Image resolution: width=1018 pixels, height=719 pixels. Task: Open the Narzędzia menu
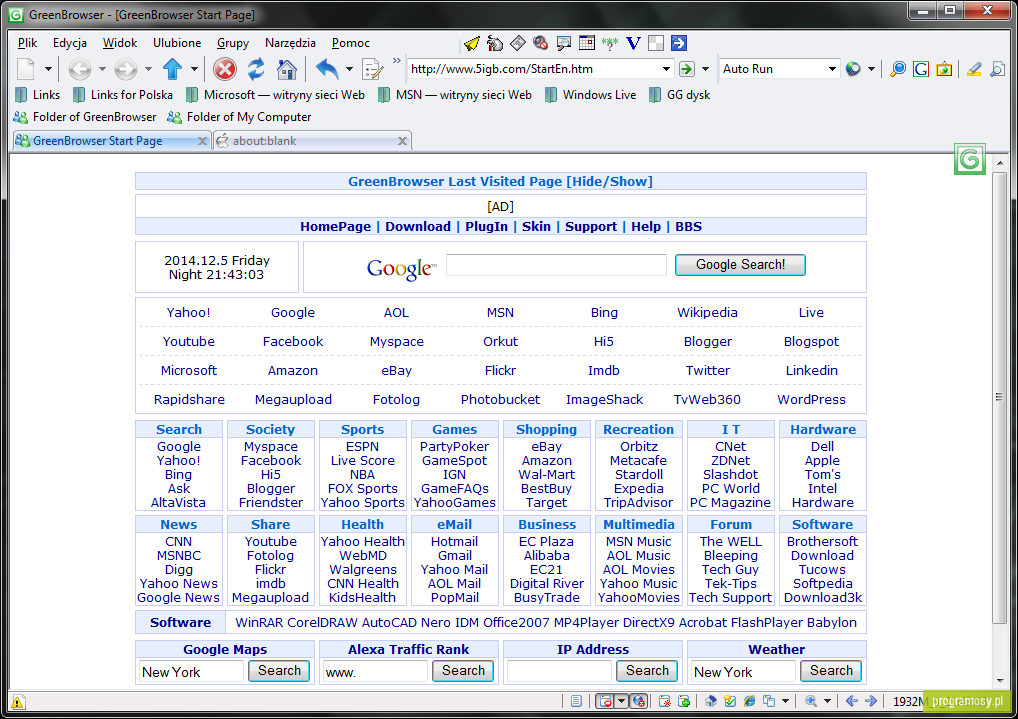coord(290,43)
